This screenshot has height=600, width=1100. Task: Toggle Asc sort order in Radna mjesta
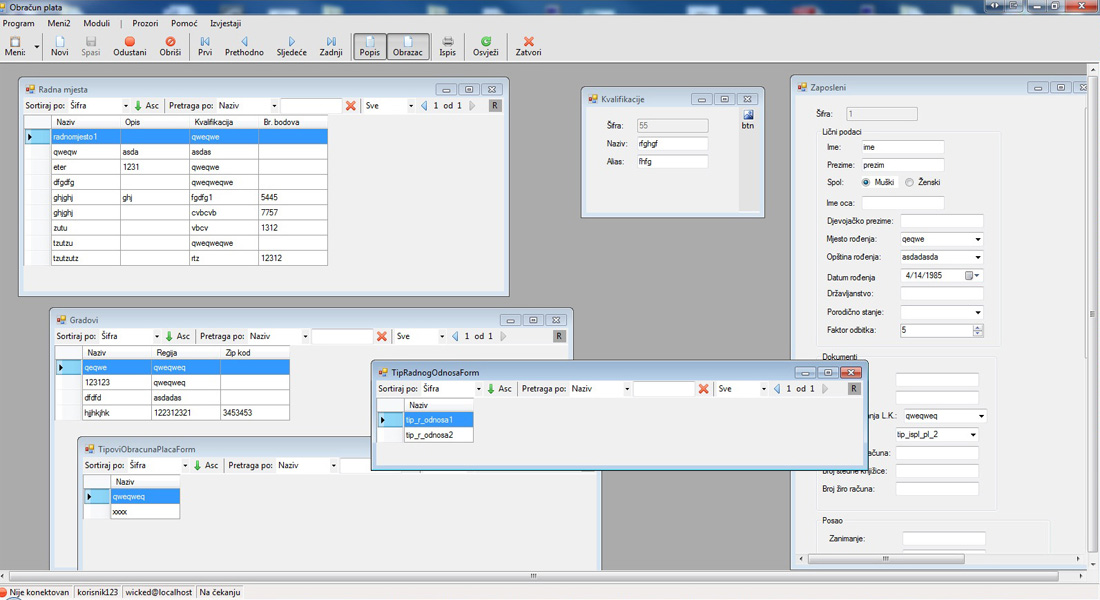[147, 105]
